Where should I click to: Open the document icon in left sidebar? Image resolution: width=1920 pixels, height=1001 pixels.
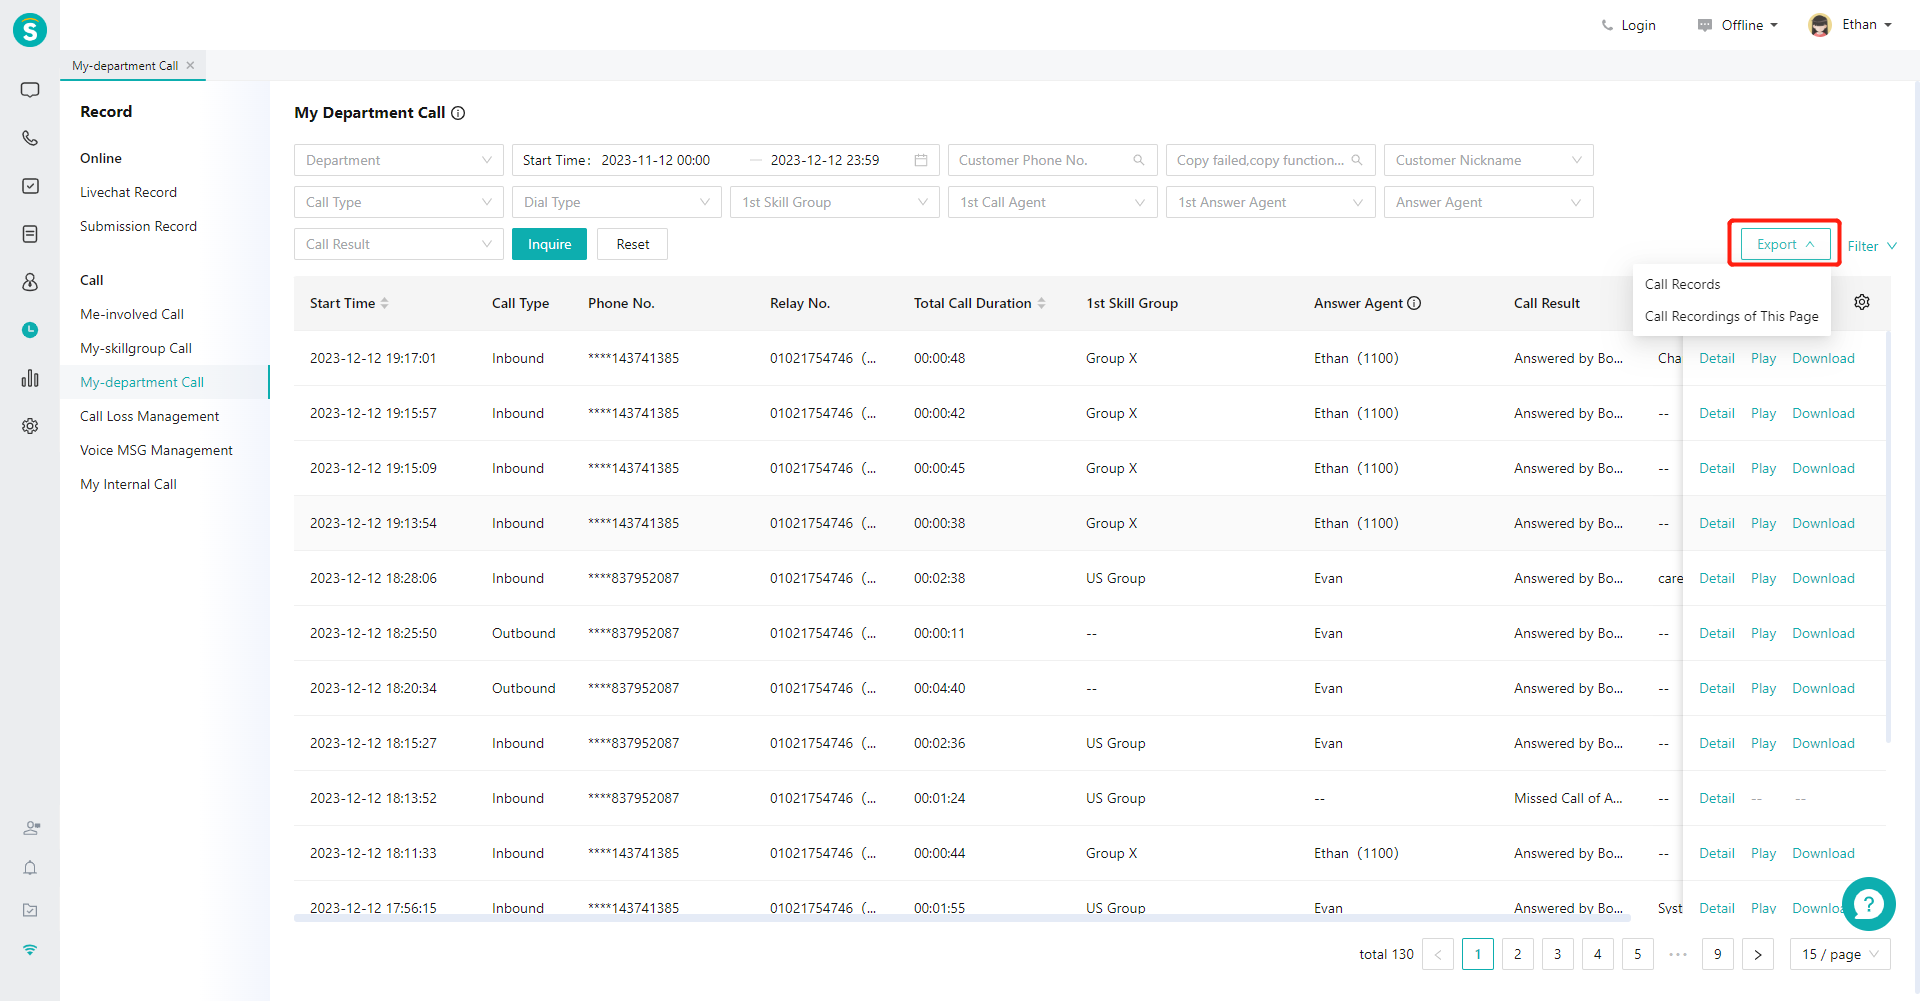tap(30, 234)
